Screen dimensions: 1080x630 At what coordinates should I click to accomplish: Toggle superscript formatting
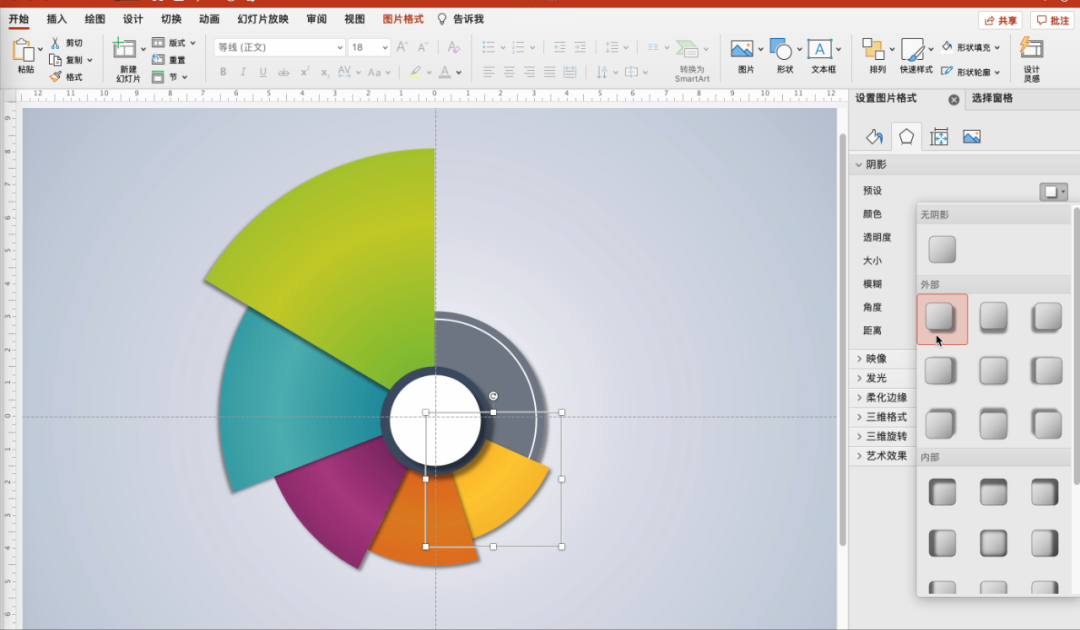(304, 72)
